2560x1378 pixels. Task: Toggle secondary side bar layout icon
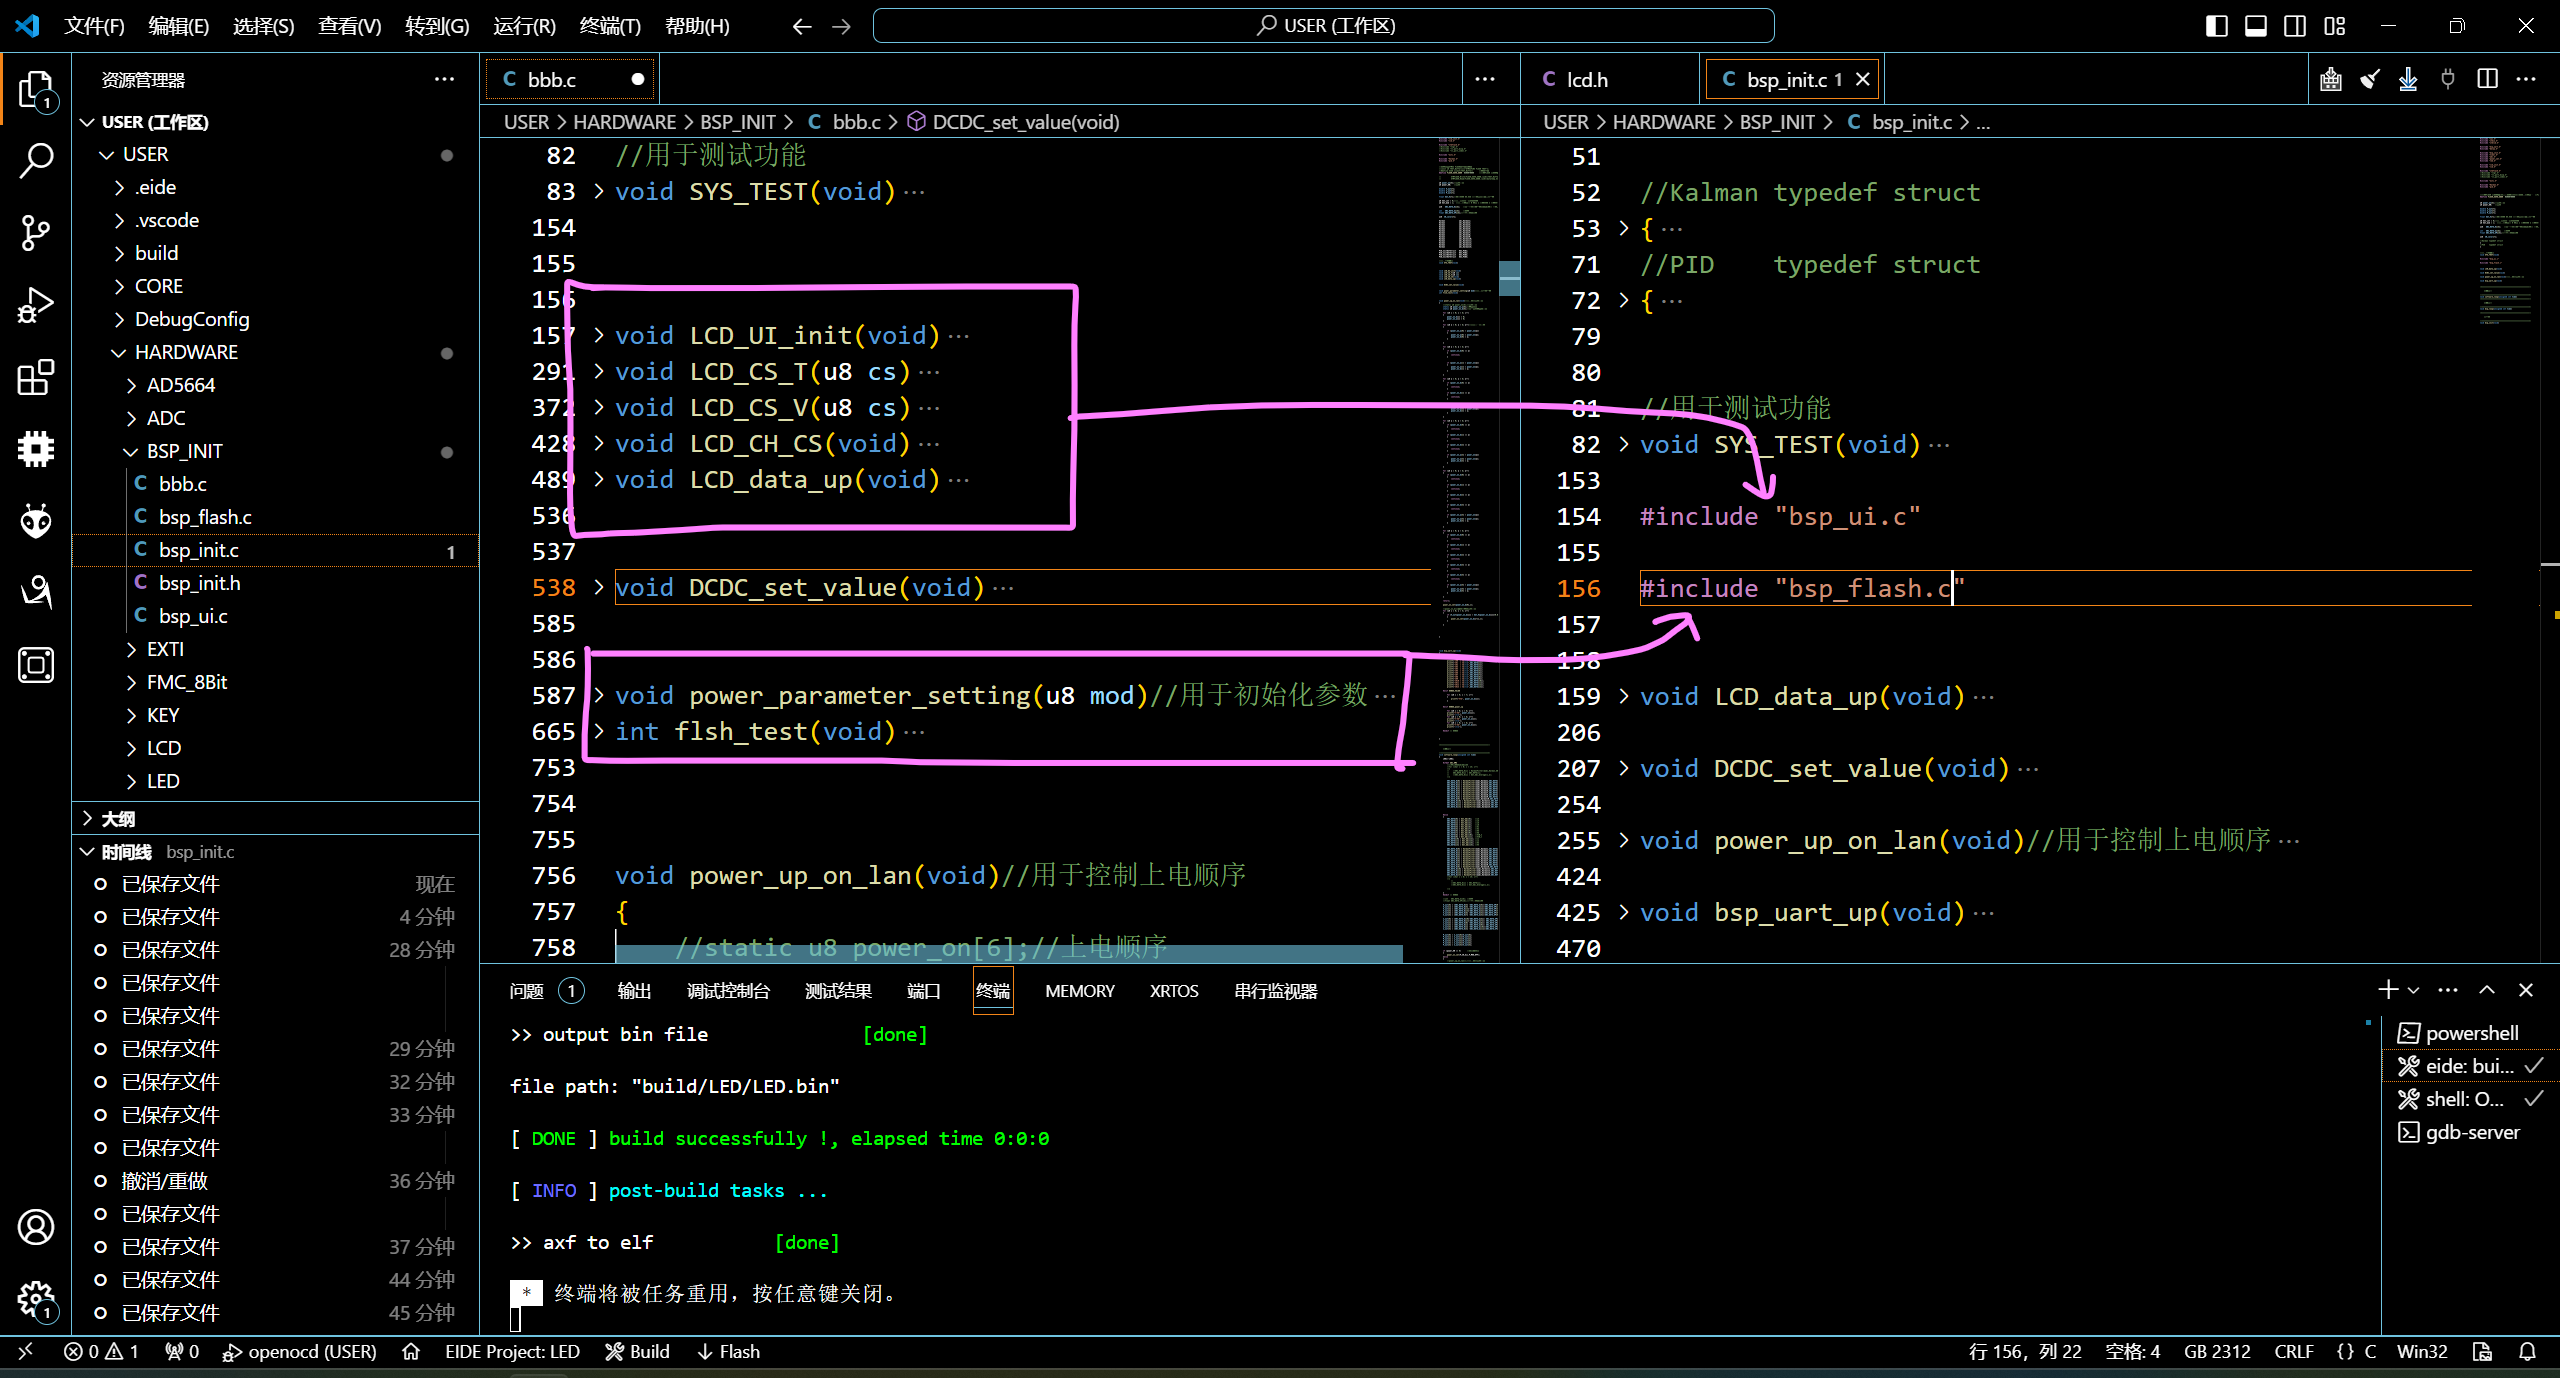[x=2295, y=26]
